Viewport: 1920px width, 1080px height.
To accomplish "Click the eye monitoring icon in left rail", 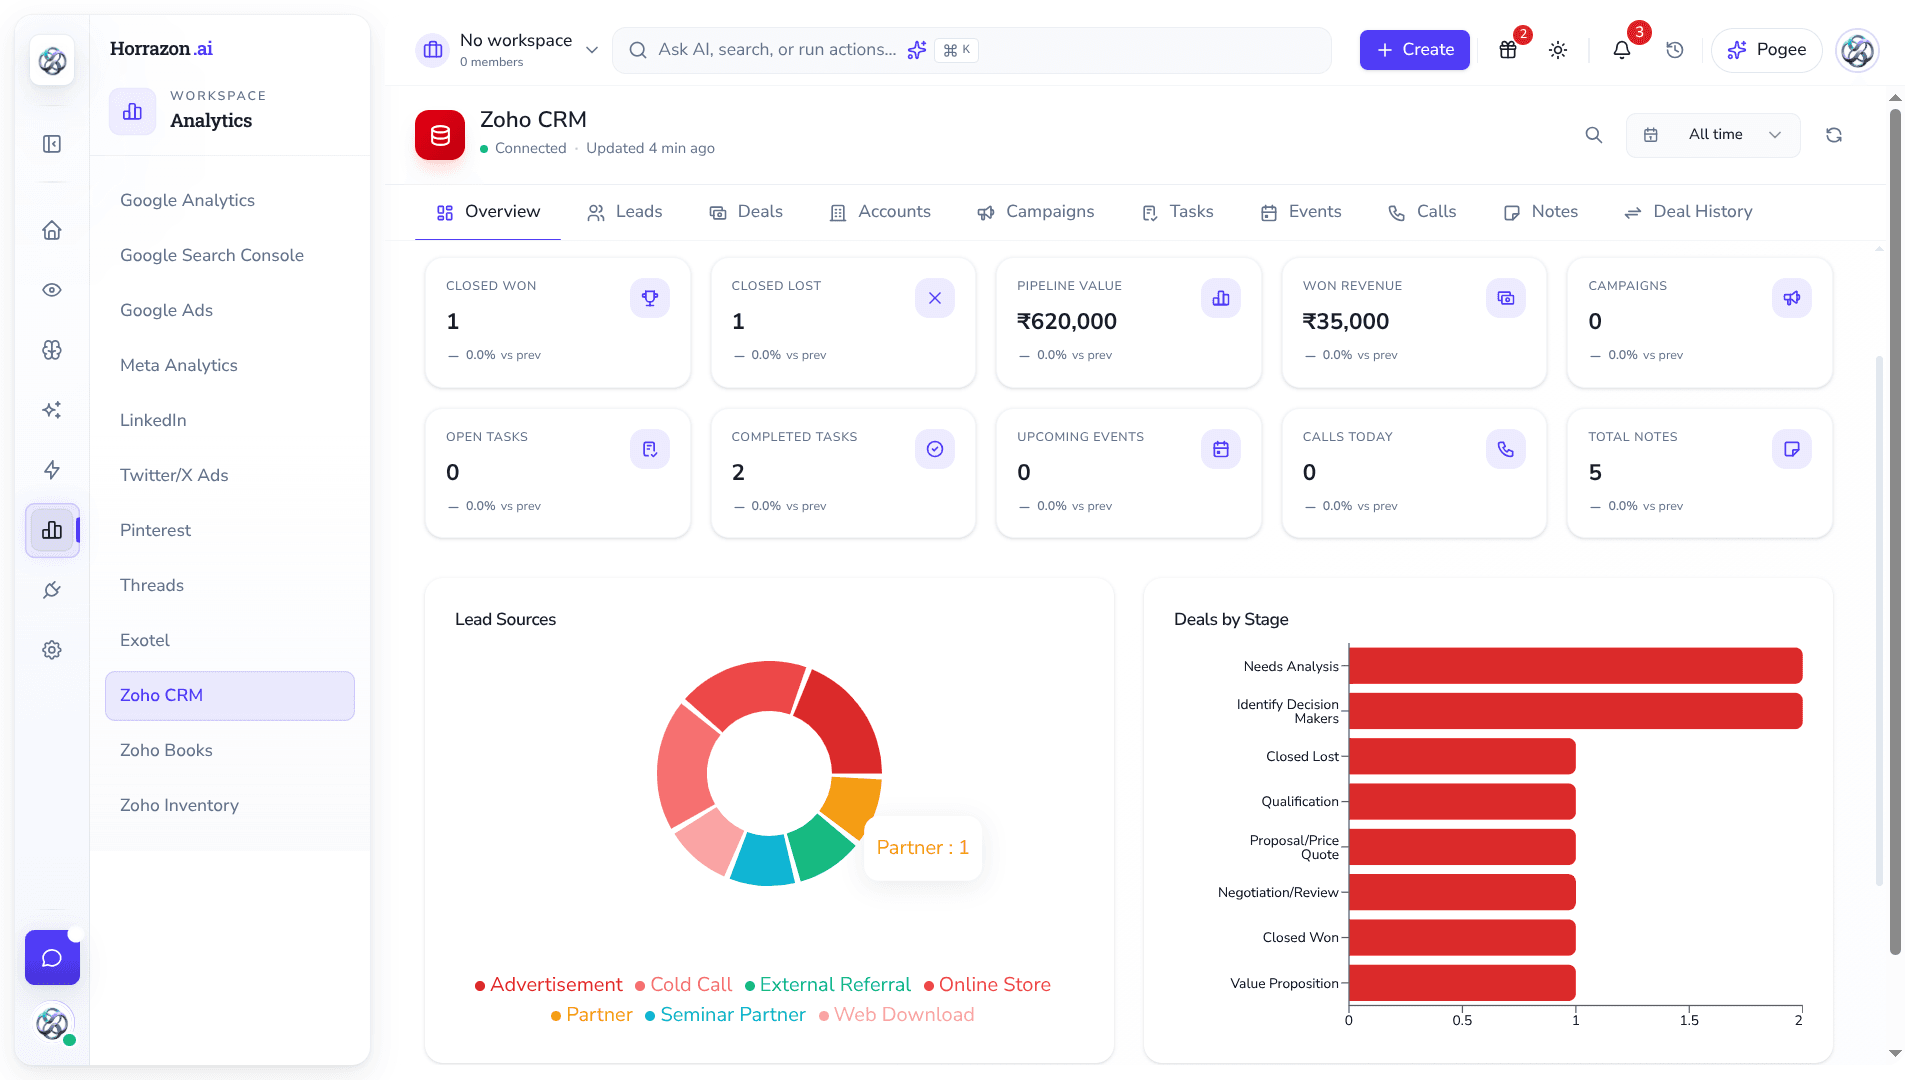I will click(x=52, y=290).
